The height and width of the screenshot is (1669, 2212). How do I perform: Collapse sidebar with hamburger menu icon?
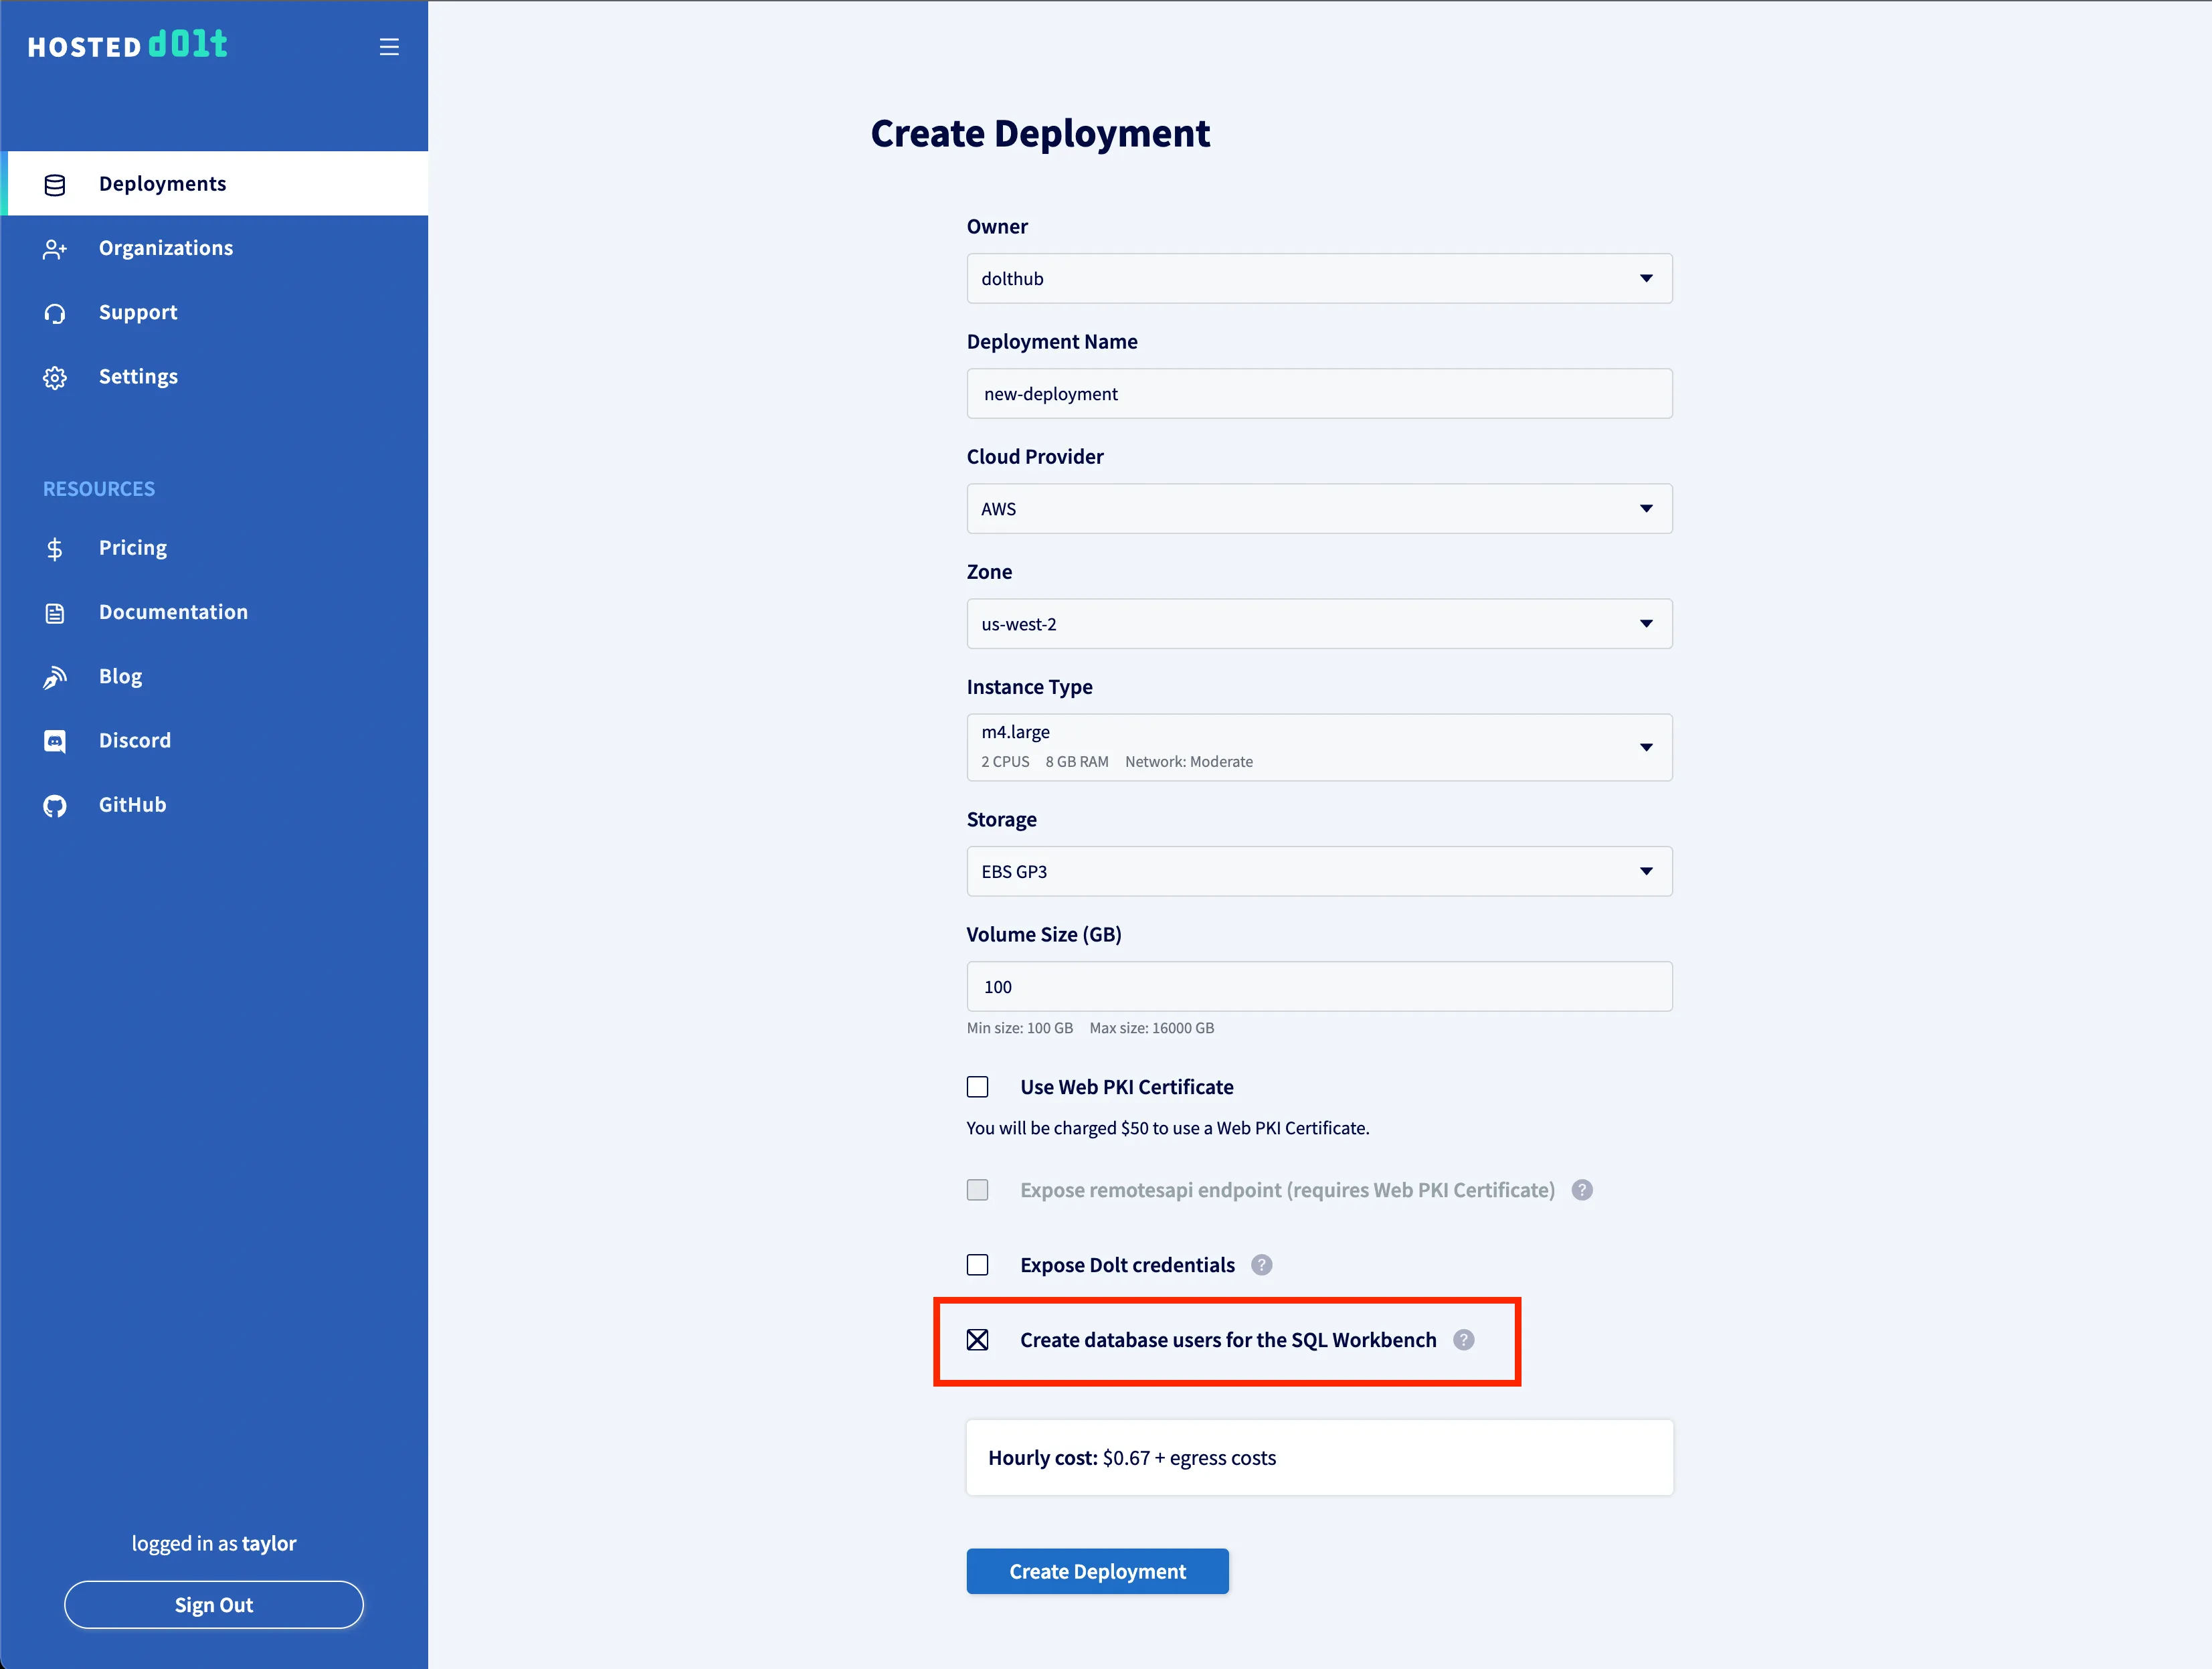tap(389, 47)
